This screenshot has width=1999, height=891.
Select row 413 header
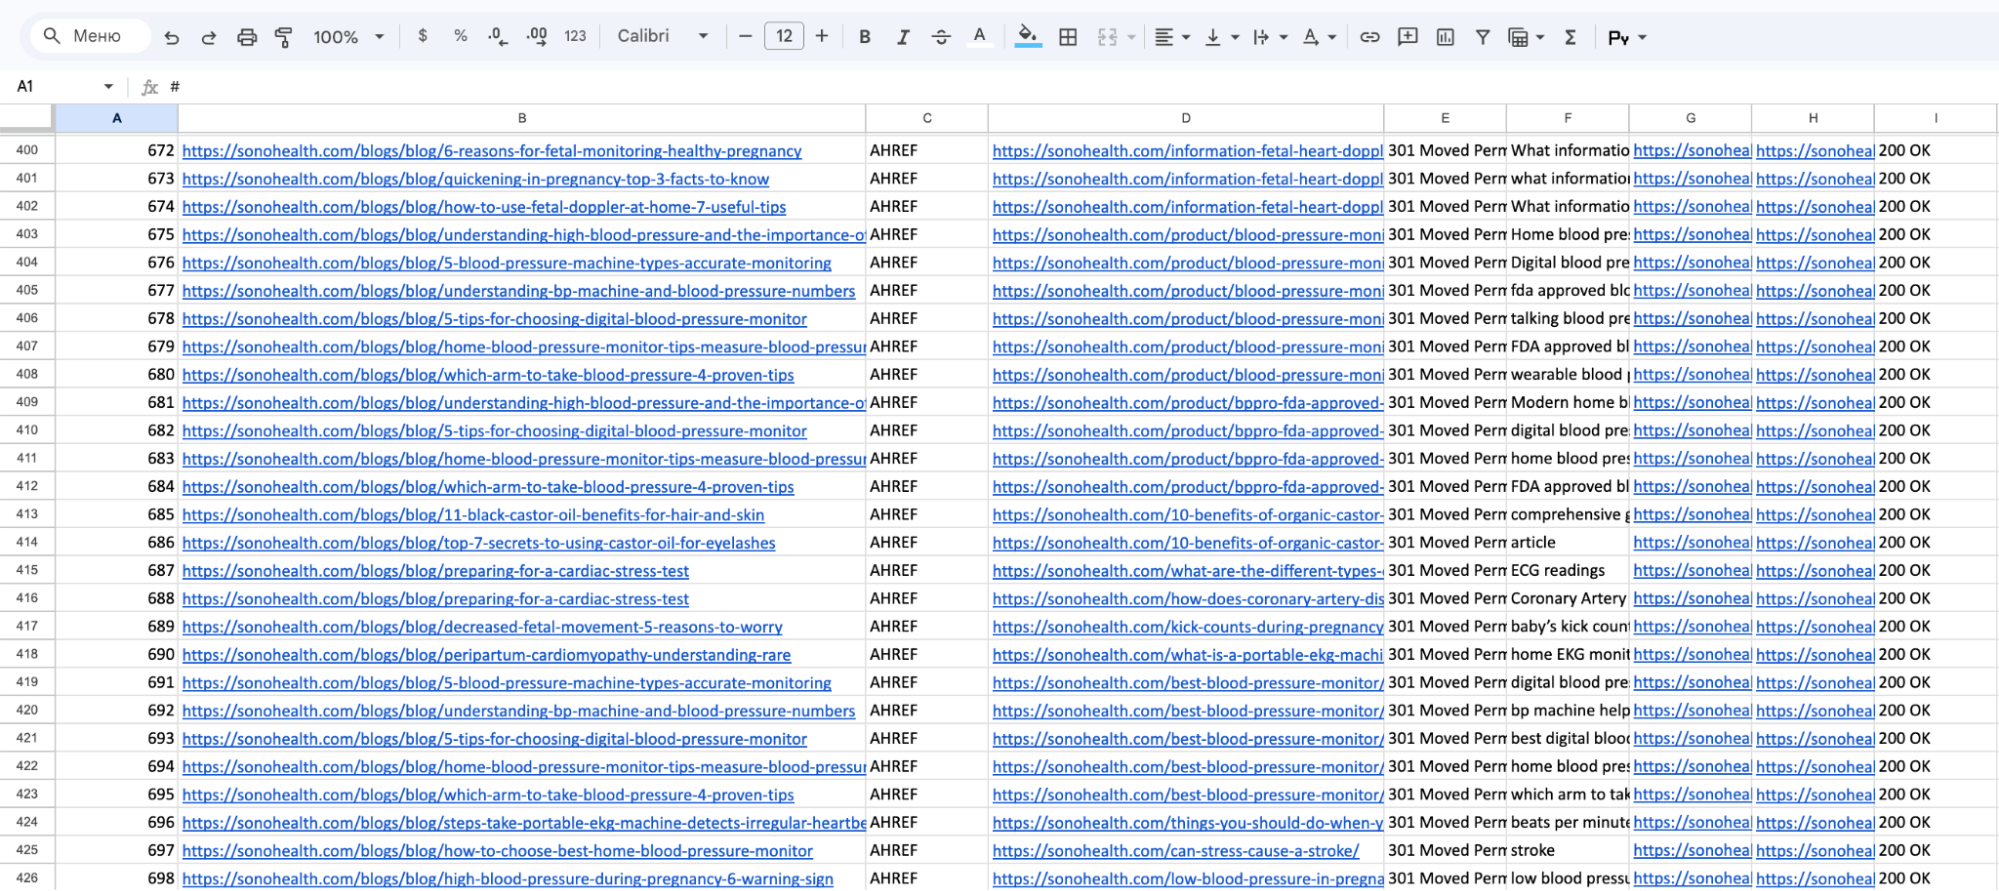click(27, 514)
